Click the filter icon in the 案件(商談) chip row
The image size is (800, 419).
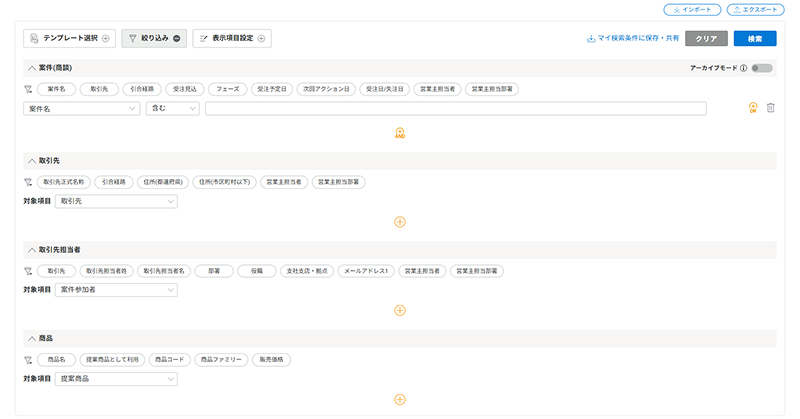click(x=28, y=89)
